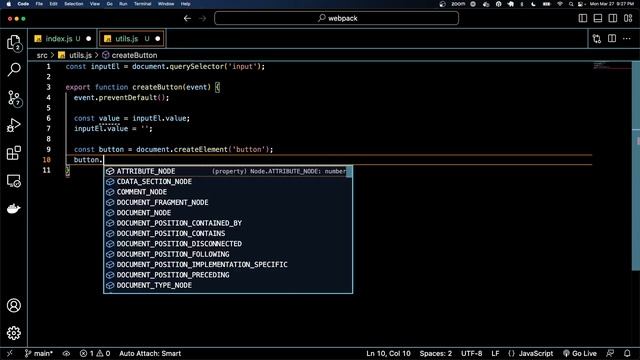This screenshot has height=360, width=640.
Task: Click the cloud publish icon in status bar
Action: click(66, 353)
